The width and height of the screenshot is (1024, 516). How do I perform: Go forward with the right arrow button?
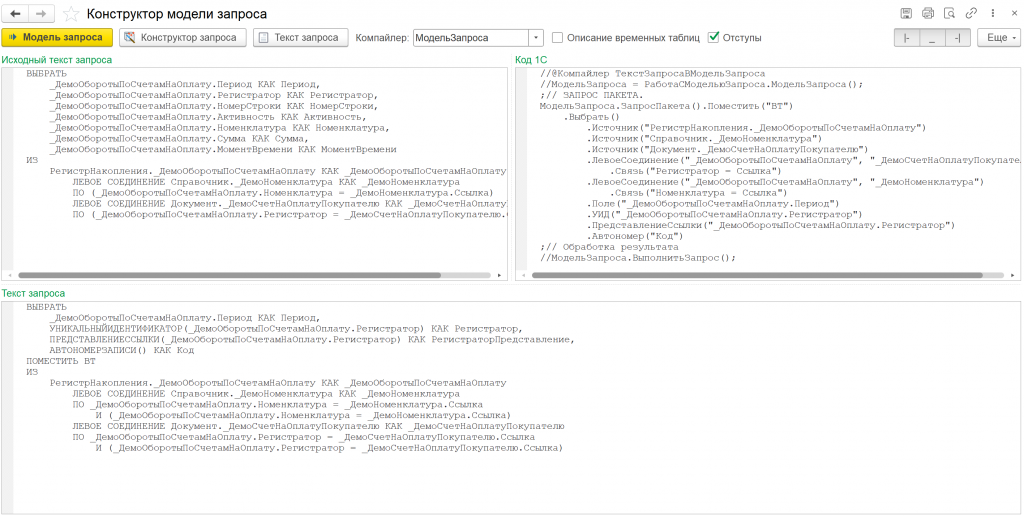point(41,14)
